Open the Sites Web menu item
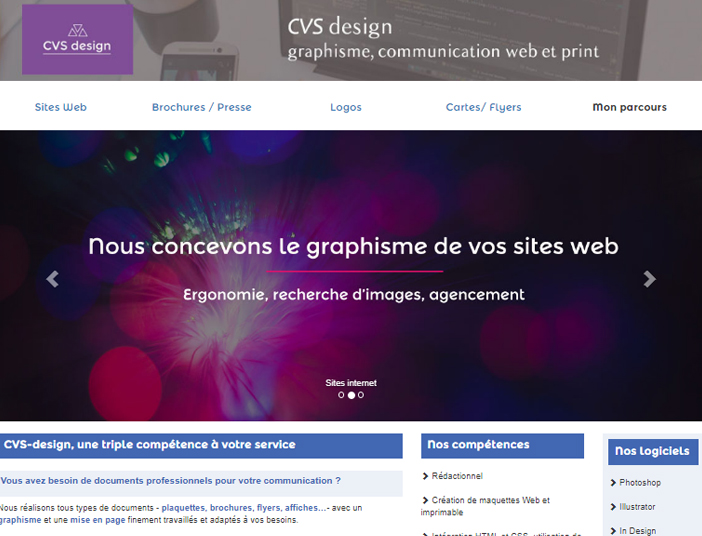The height and width of the screenshot is (536, 702). click(61, 107)
